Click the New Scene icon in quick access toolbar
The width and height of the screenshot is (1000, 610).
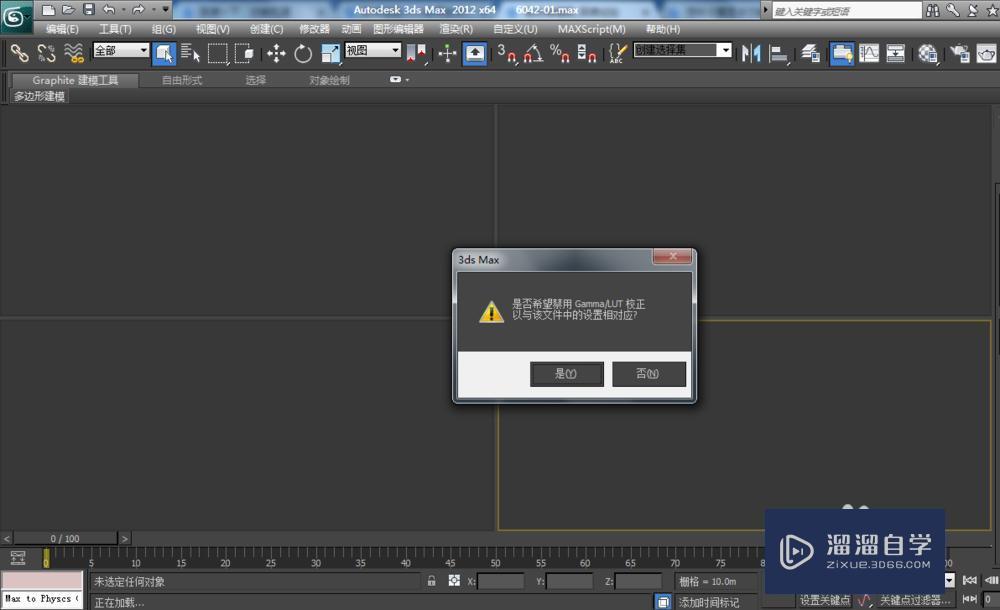[x=48, y=10]
